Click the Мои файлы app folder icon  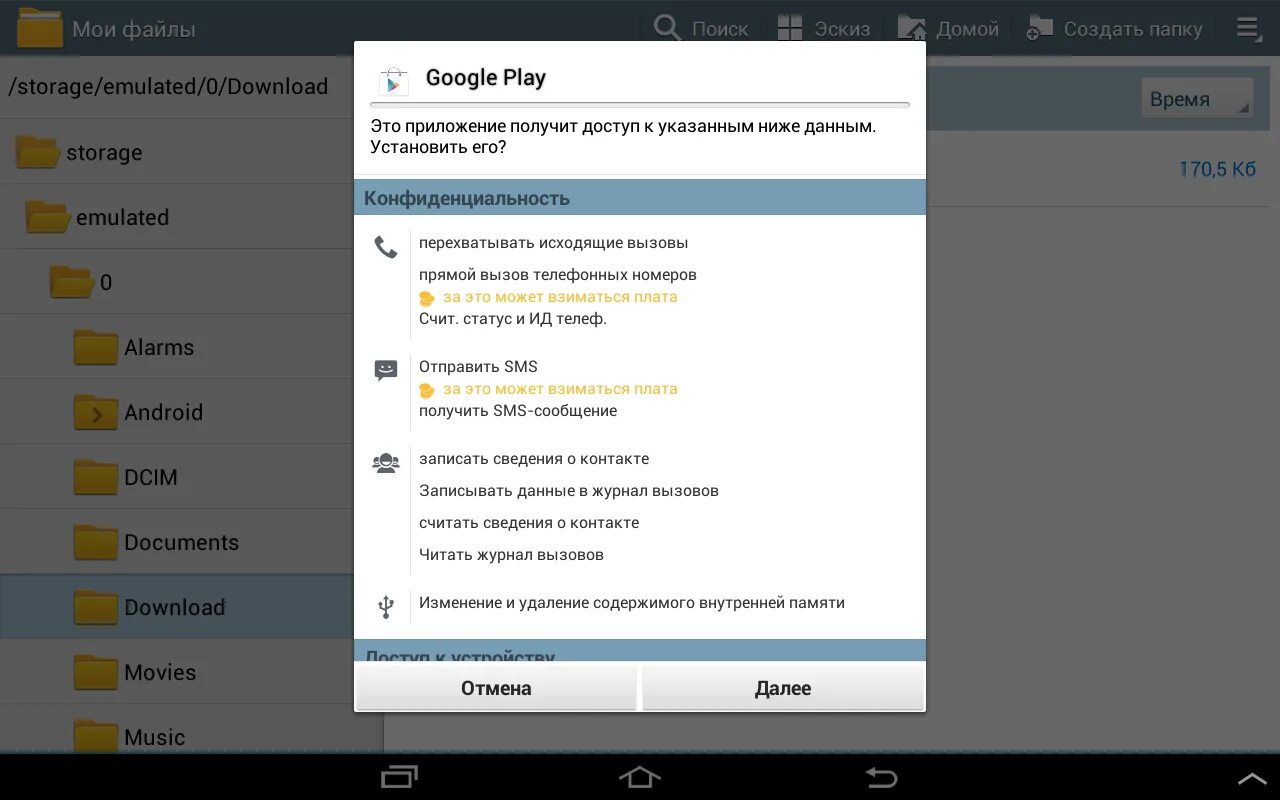[40, 28]
